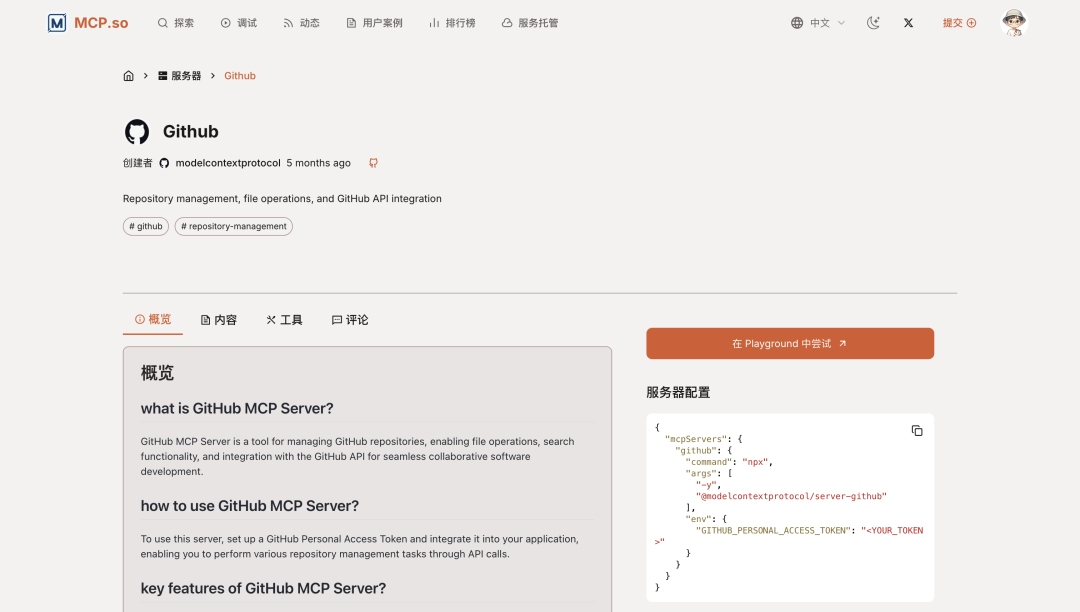Click the orange GitHub repo icon
Screen dimensions: 1080x612
pyautogui.click(x=373, y=163)
